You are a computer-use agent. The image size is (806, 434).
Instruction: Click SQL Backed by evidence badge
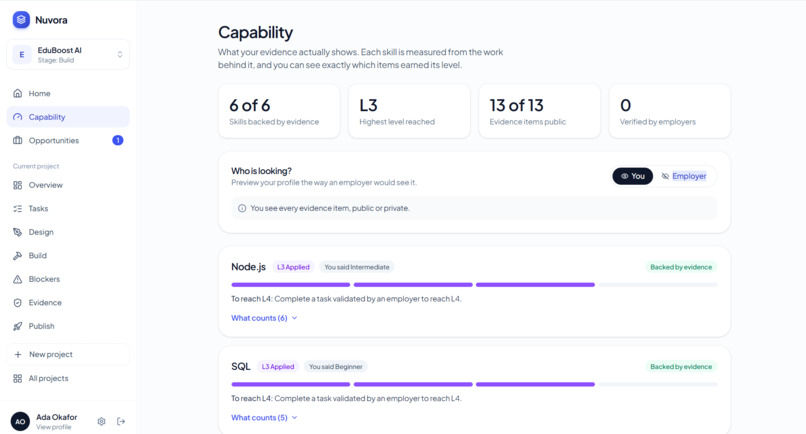tap(681, 367)
